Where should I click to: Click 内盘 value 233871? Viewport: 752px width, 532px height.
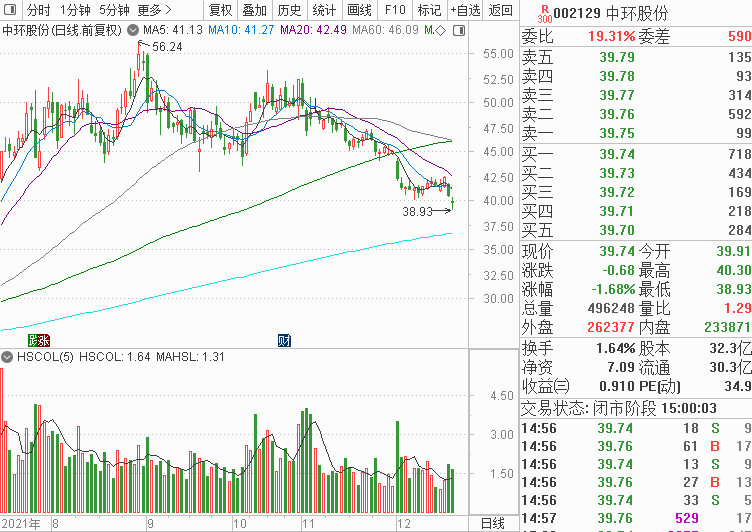coord(728,328)
